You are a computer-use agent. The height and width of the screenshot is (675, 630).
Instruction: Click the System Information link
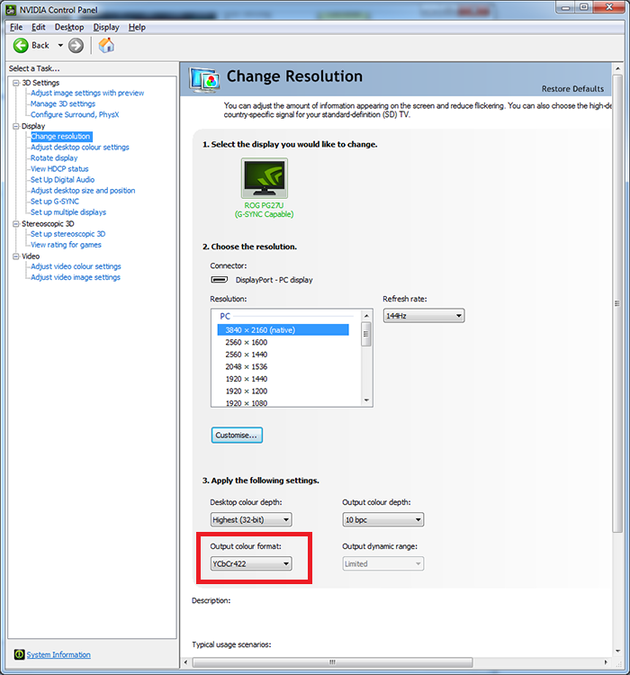[59, 655]
